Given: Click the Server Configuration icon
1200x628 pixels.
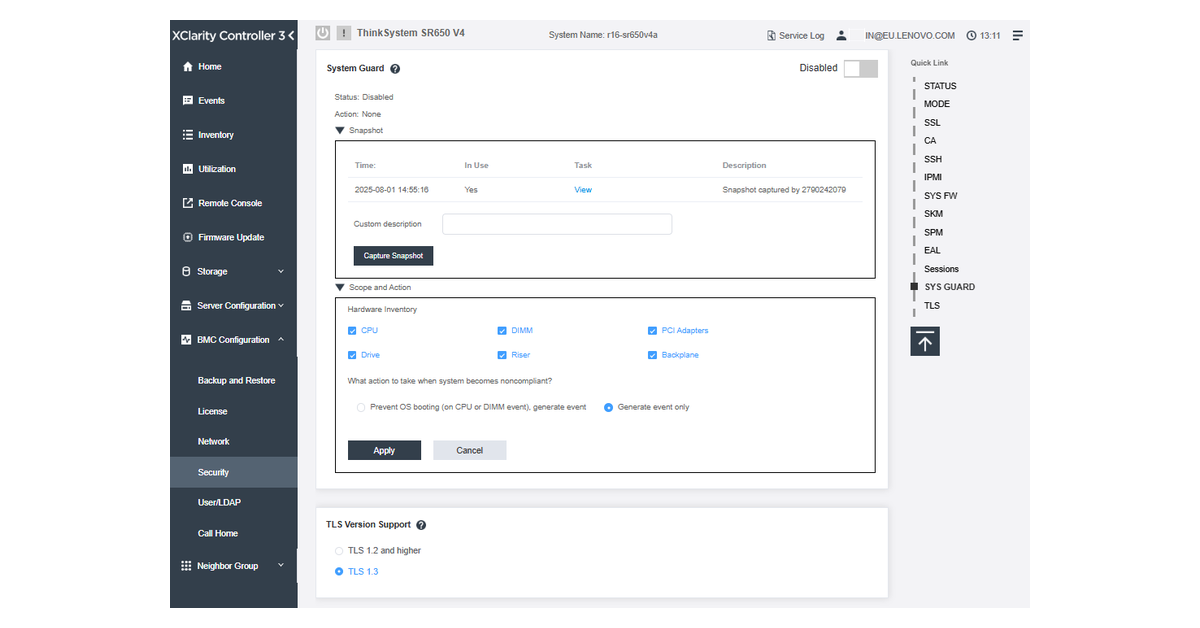Looking at the screenshot, I should [187, 306].
